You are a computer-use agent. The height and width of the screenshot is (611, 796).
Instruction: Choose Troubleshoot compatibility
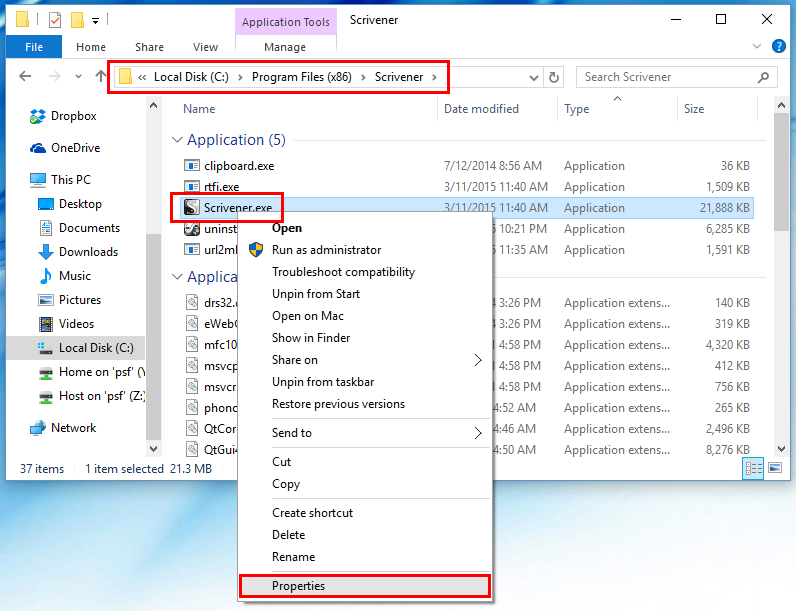click(x=344, y=272)
